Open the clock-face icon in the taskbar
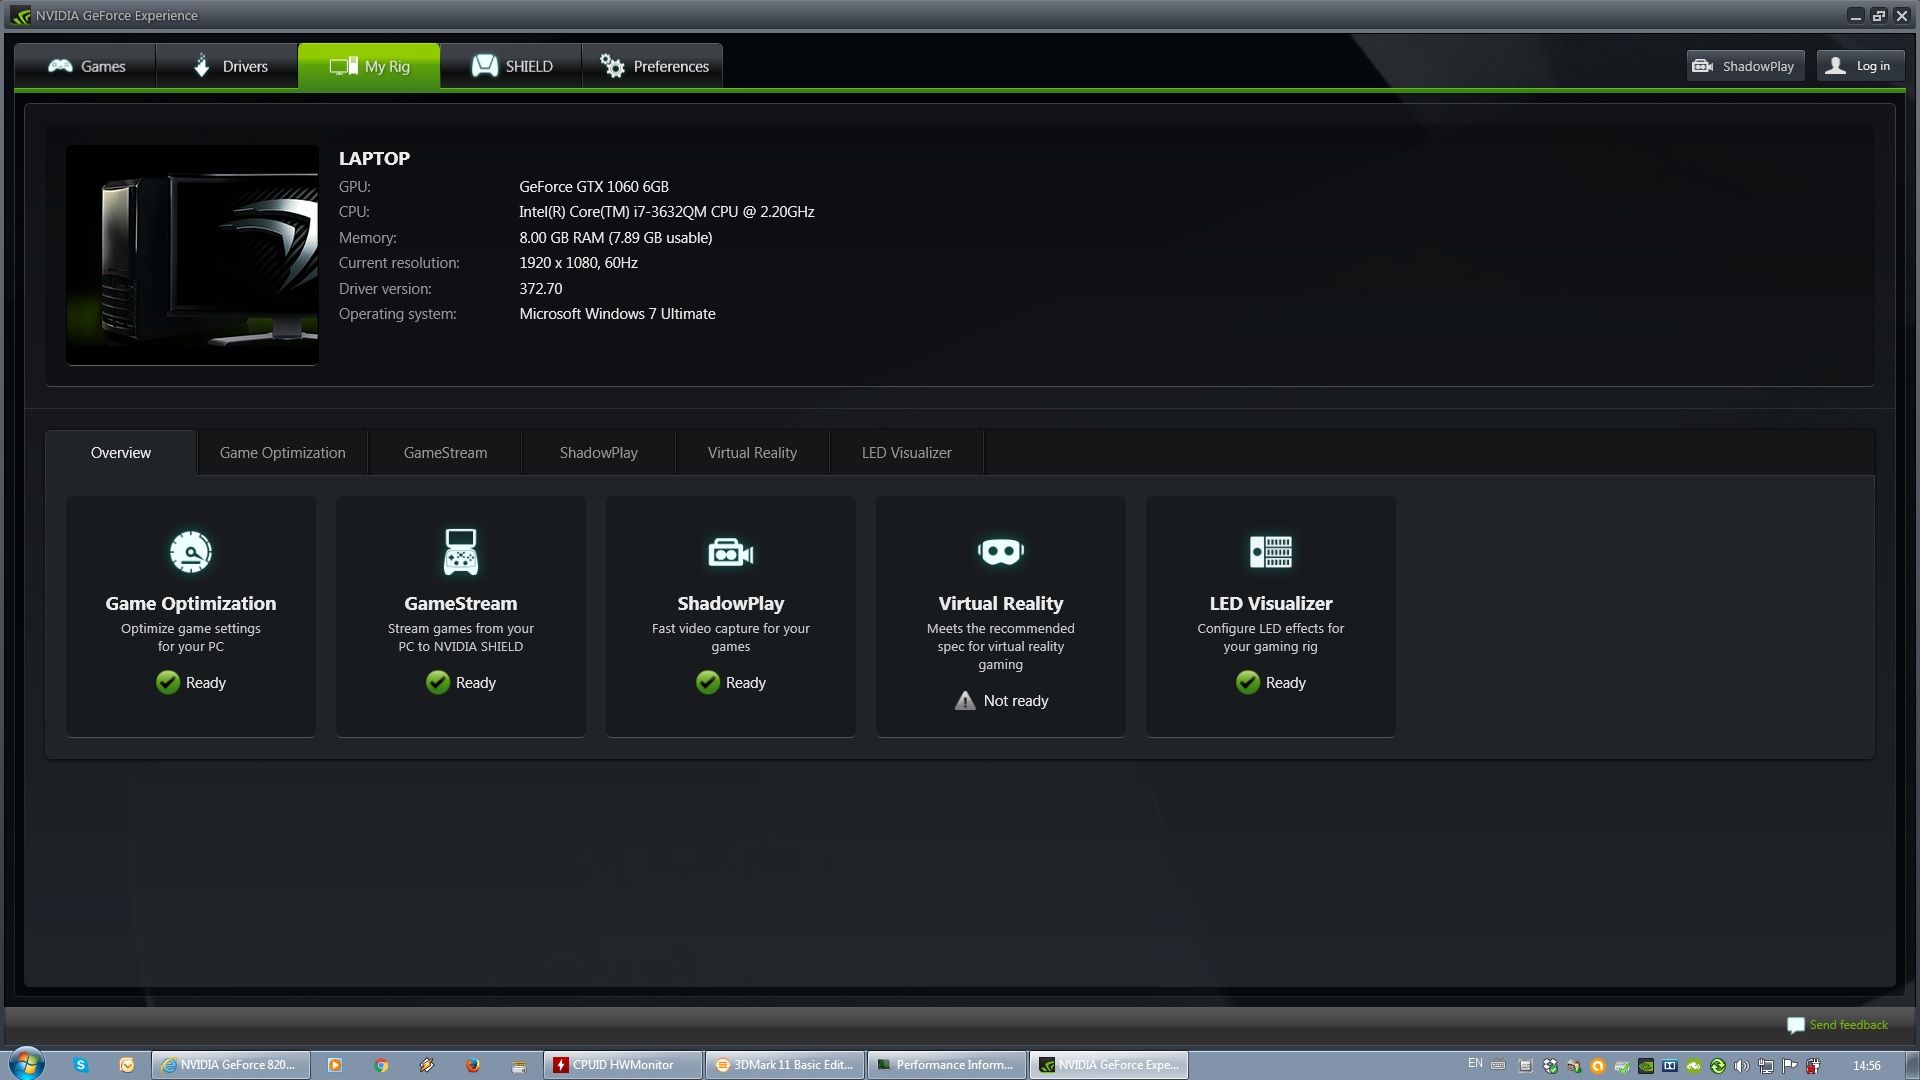The width and height of the screenshot is (1920, 1080). click(127, 1065)
